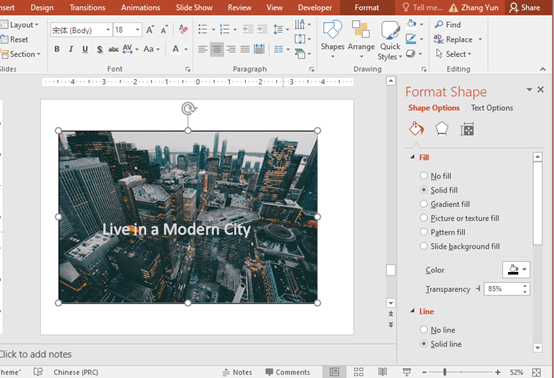
Task: Decrease font size with small A
Action: 164,30
